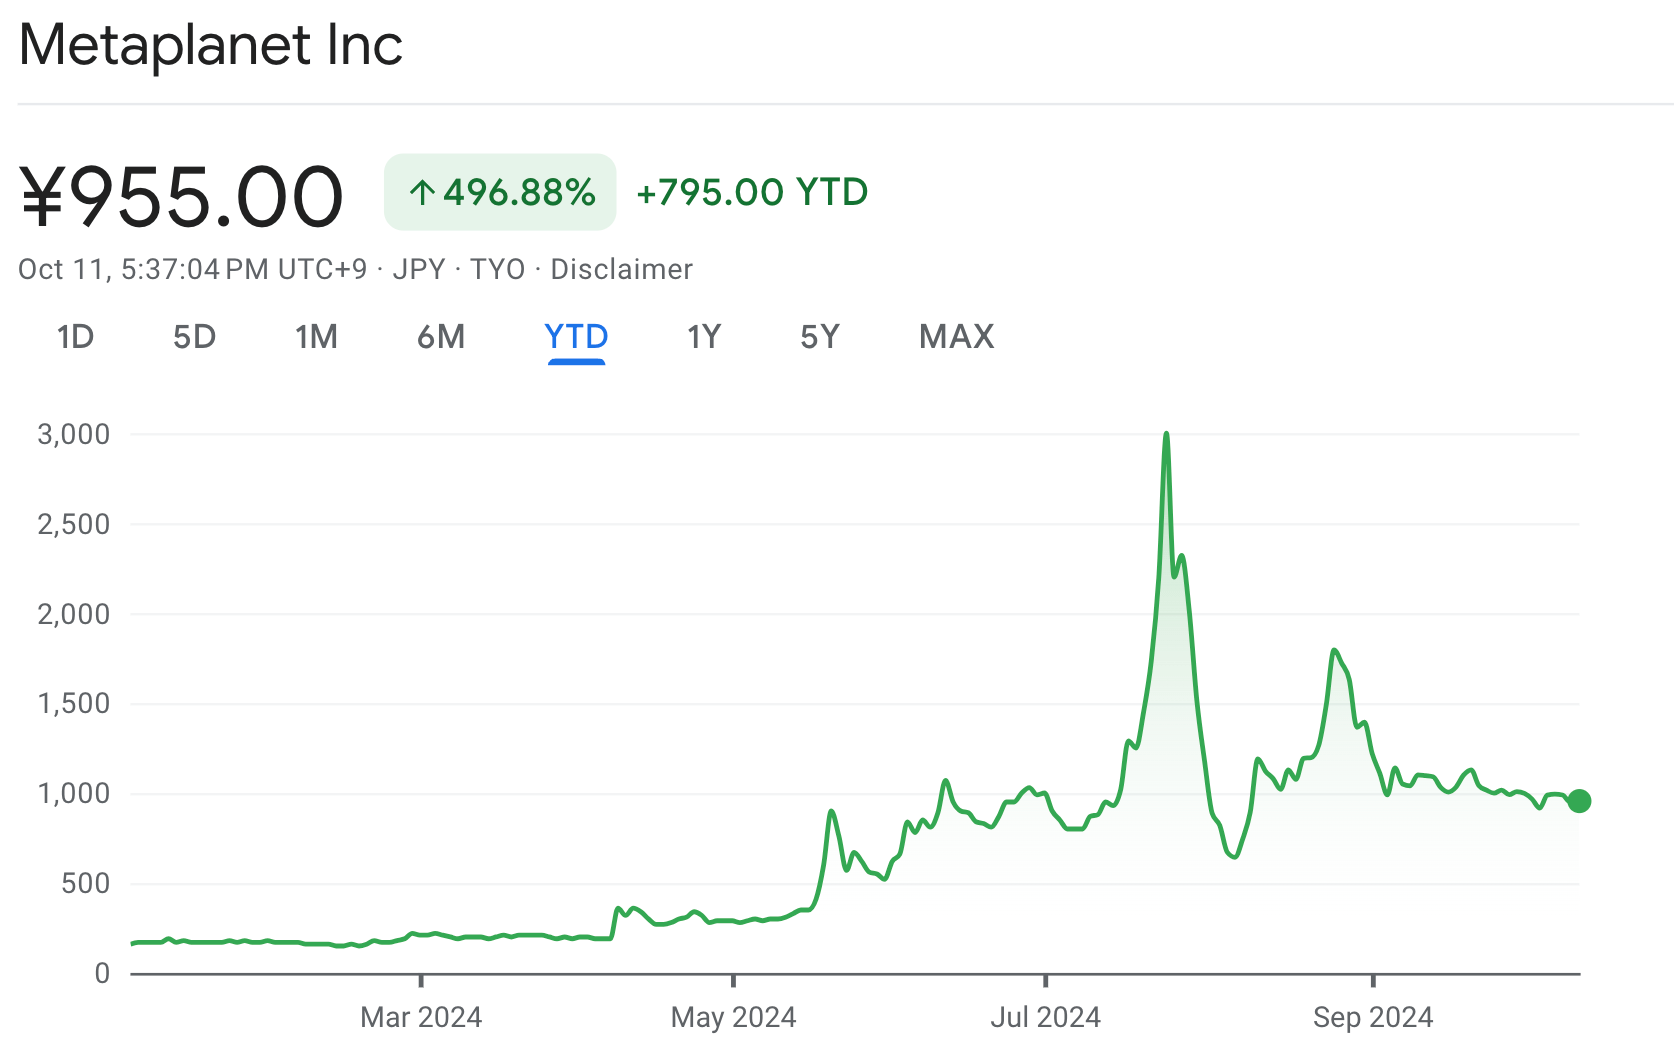
Task: Click the May 2024 axis label
Action: click(733, 1017)
